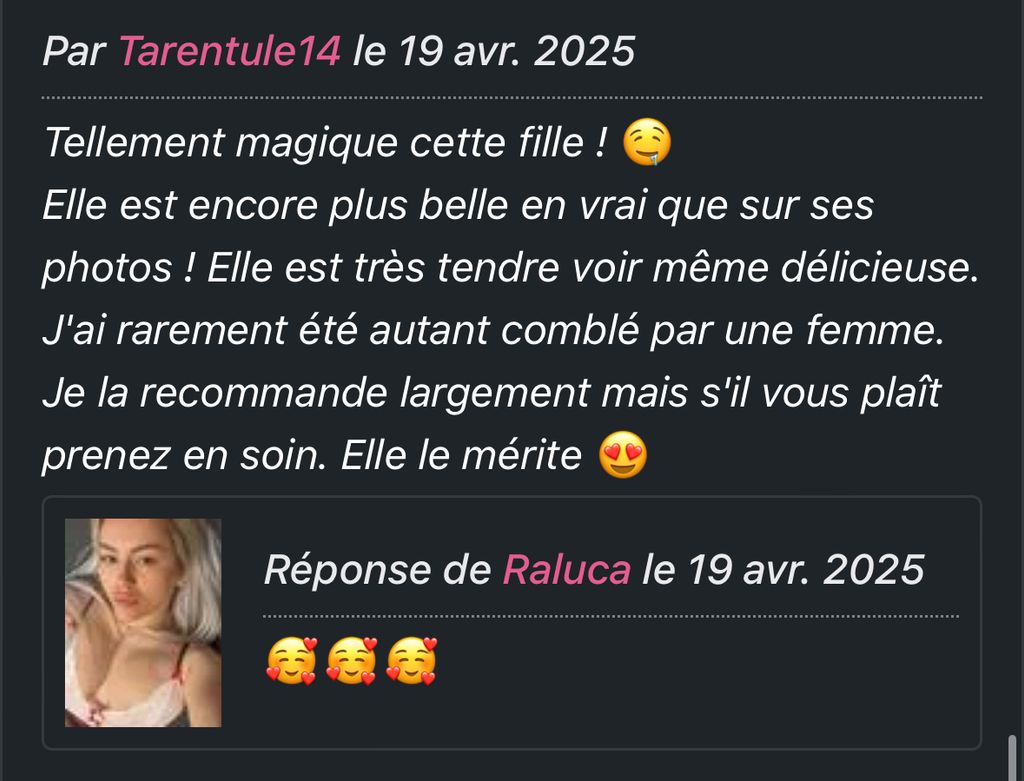Click the review date beside Tarentule14
Viewport: 1024px width, 781px height.
click(494, 51)
